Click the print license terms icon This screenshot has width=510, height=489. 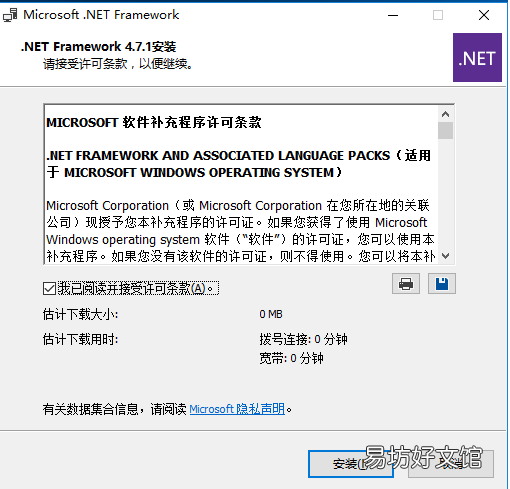[406, 284]
